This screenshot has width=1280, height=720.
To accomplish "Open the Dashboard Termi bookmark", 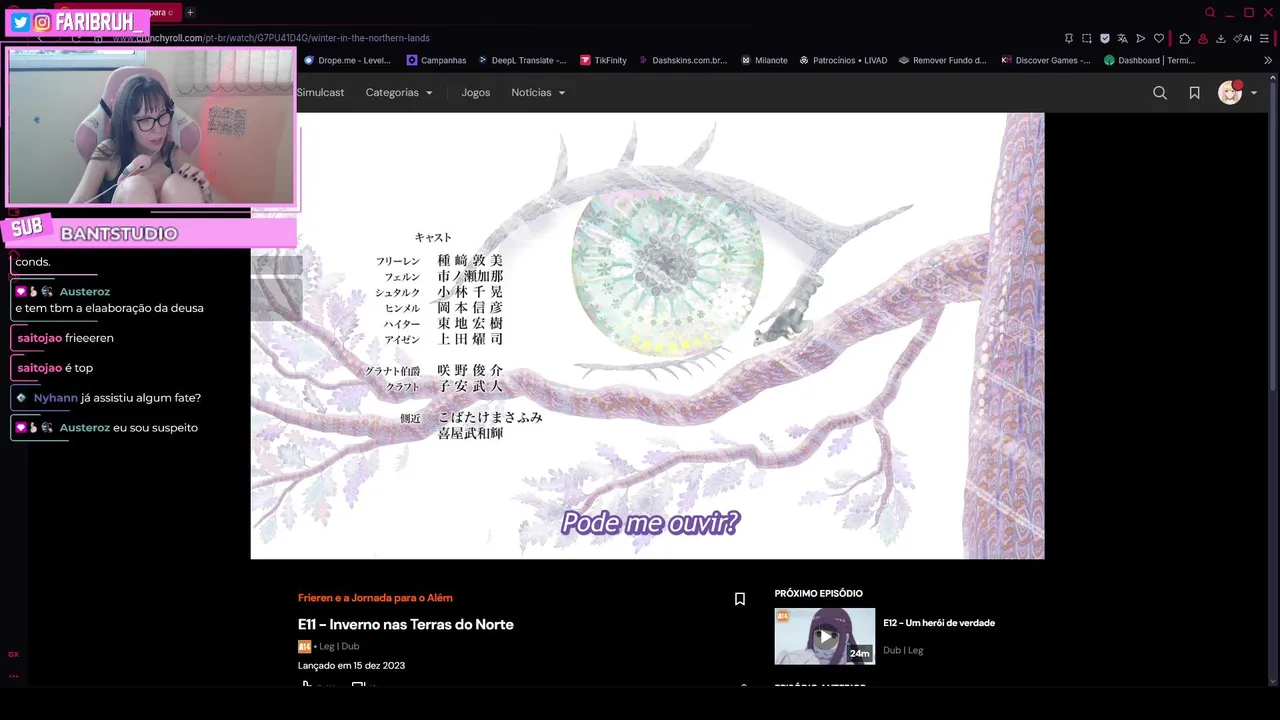I will tap(1149, 60).
